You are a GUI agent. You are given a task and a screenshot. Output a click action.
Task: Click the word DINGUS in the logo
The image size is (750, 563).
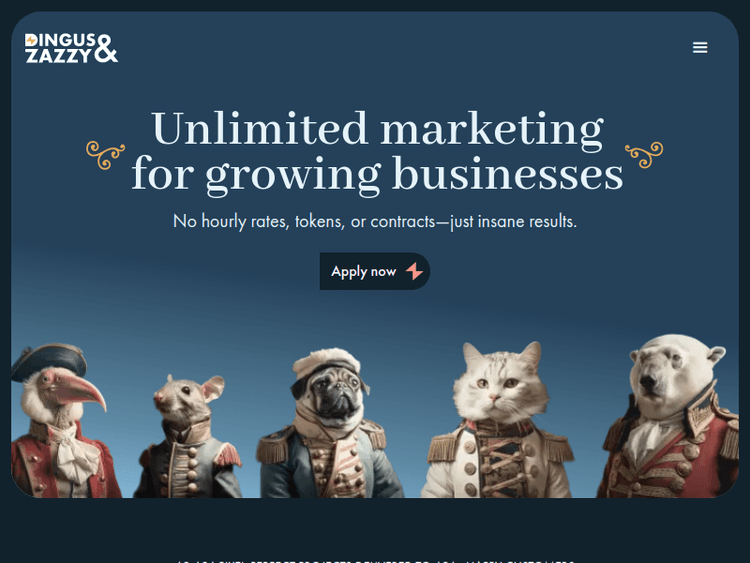point(60,40)
